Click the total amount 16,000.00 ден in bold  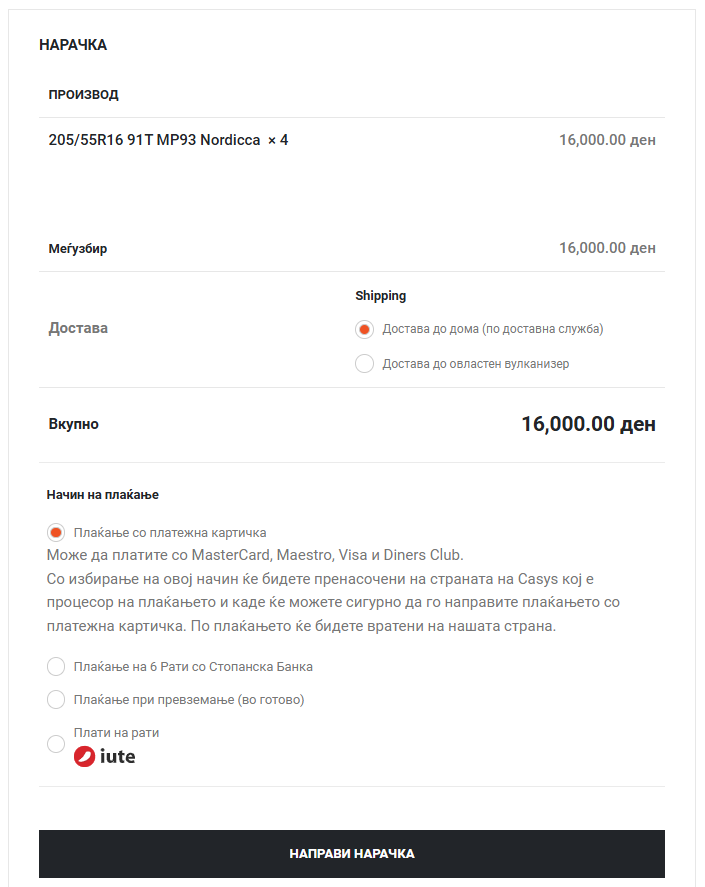tap(588, 424)
